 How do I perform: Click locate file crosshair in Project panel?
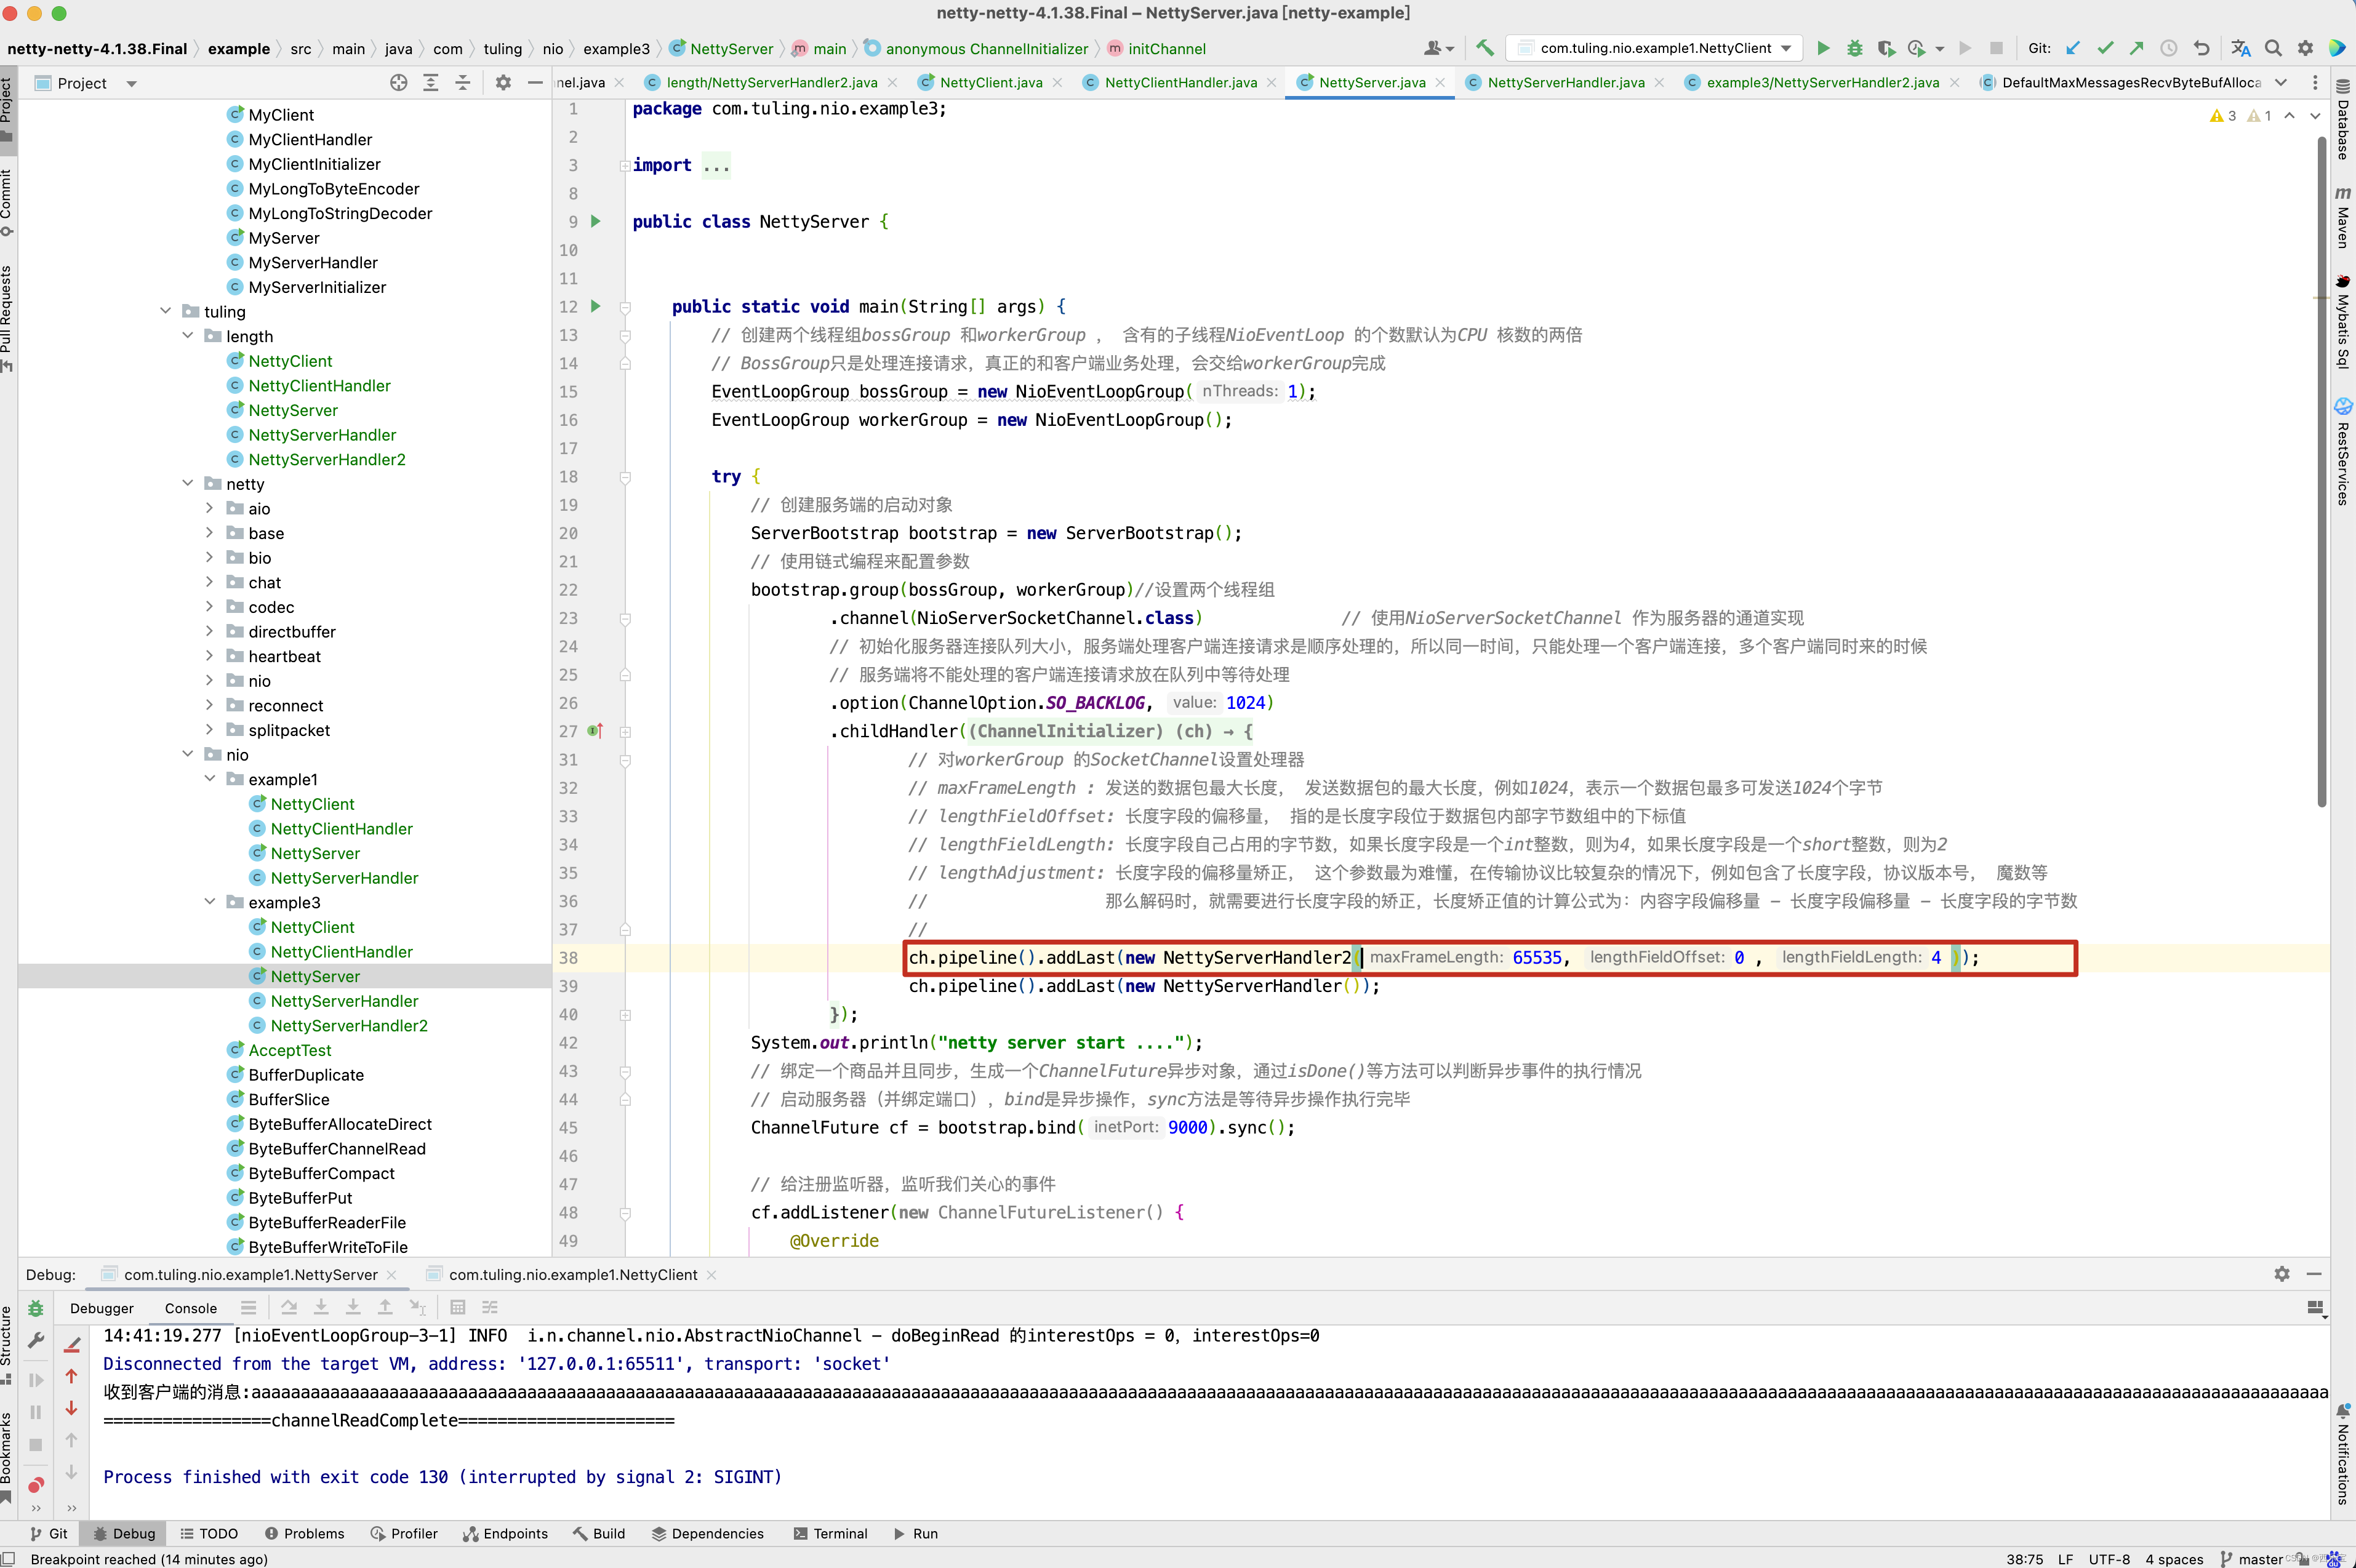[x=398, y=83]
